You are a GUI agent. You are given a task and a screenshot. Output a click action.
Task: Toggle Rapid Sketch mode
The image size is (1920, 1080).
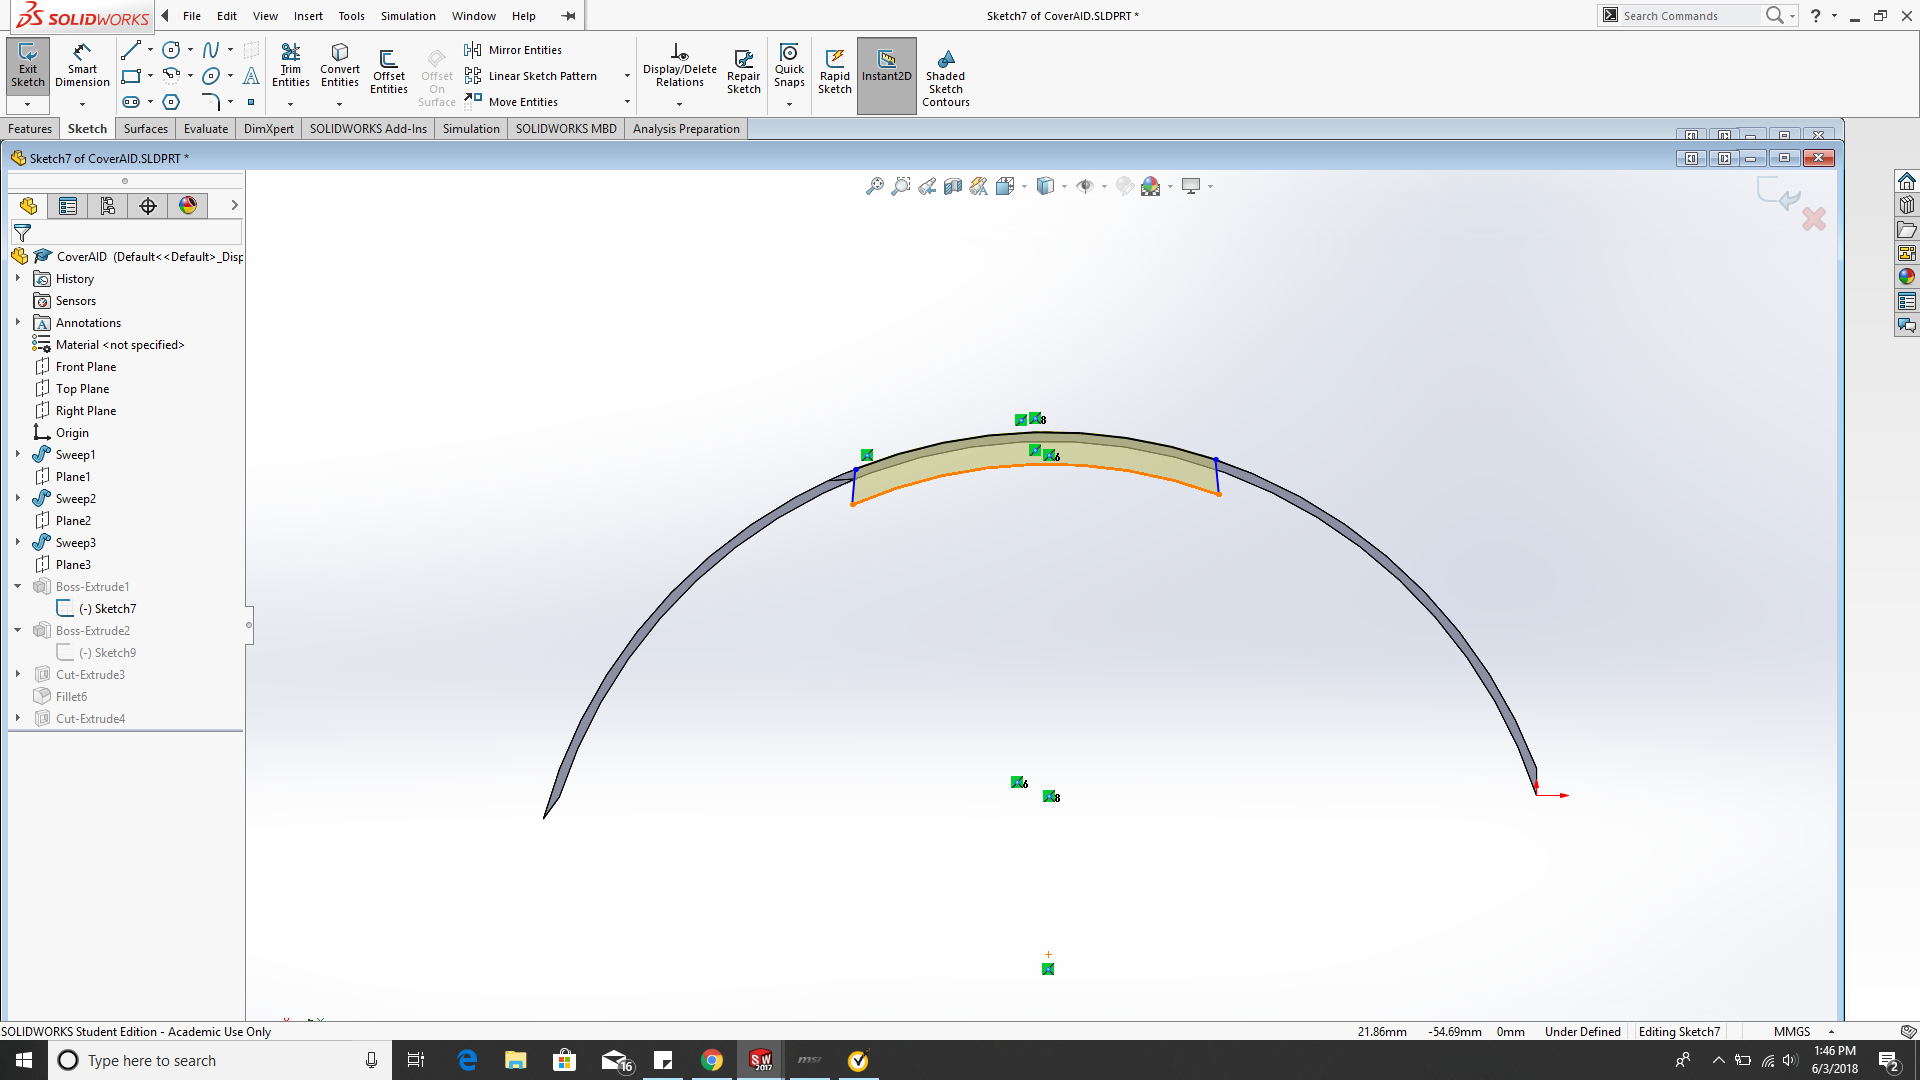click(835, 72)
